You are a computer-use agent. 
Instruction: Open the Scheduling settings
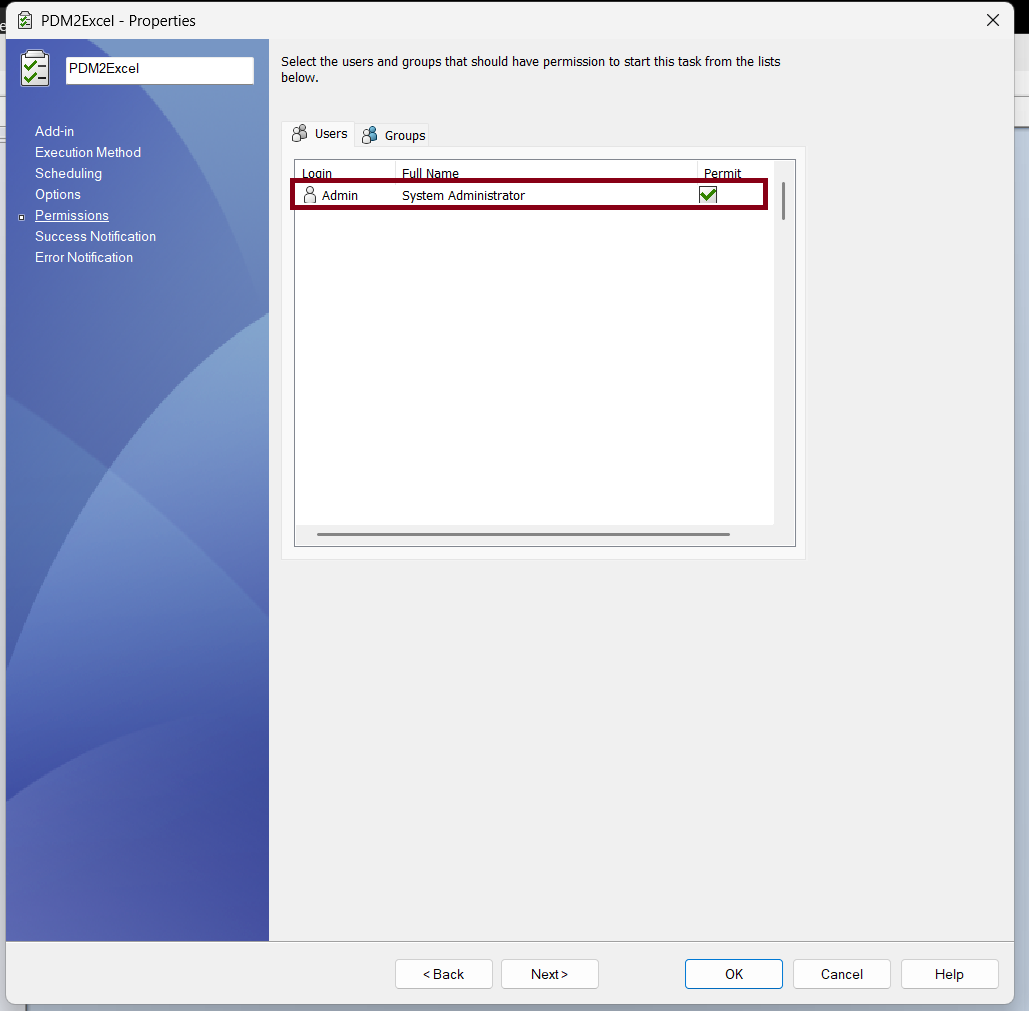click(68, 173)
